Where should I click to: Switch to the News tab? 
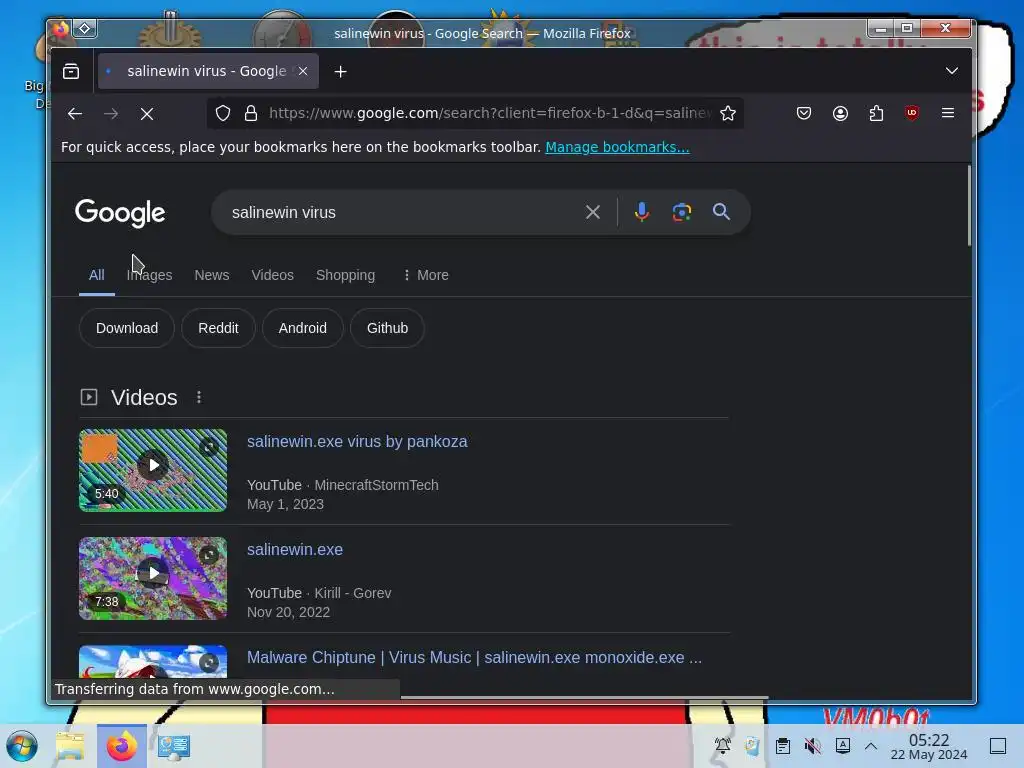pyautogui.click(x=212, y=276)
